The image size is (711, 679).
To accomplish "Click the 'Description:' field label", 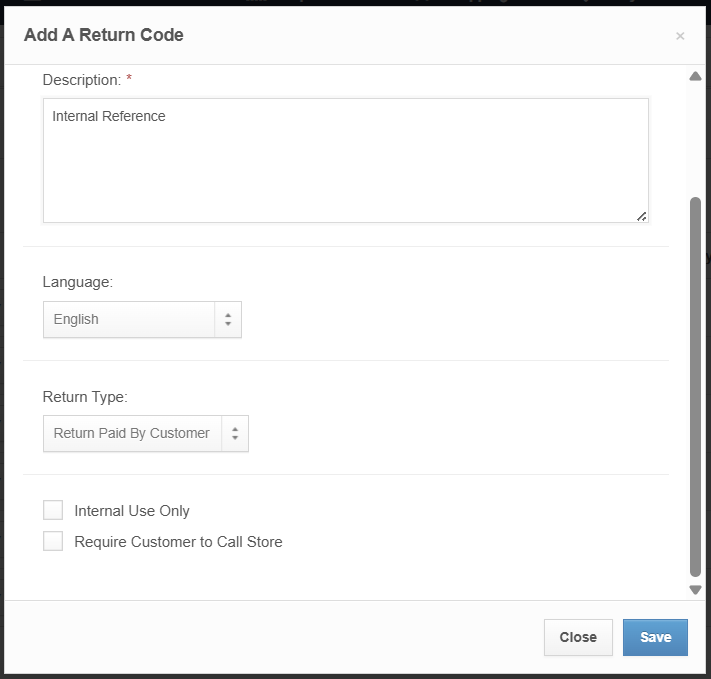I will 81,80.
